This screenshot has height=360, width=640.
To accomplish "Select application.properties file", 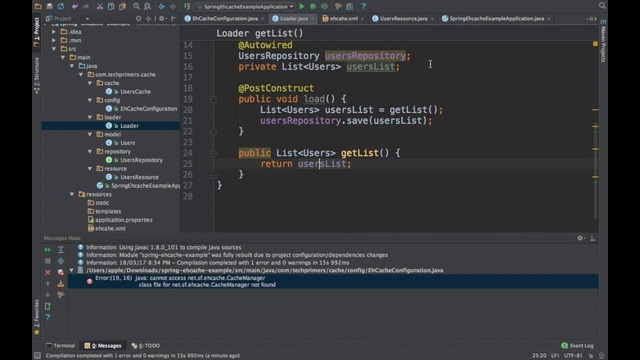I will coord(124,220).
